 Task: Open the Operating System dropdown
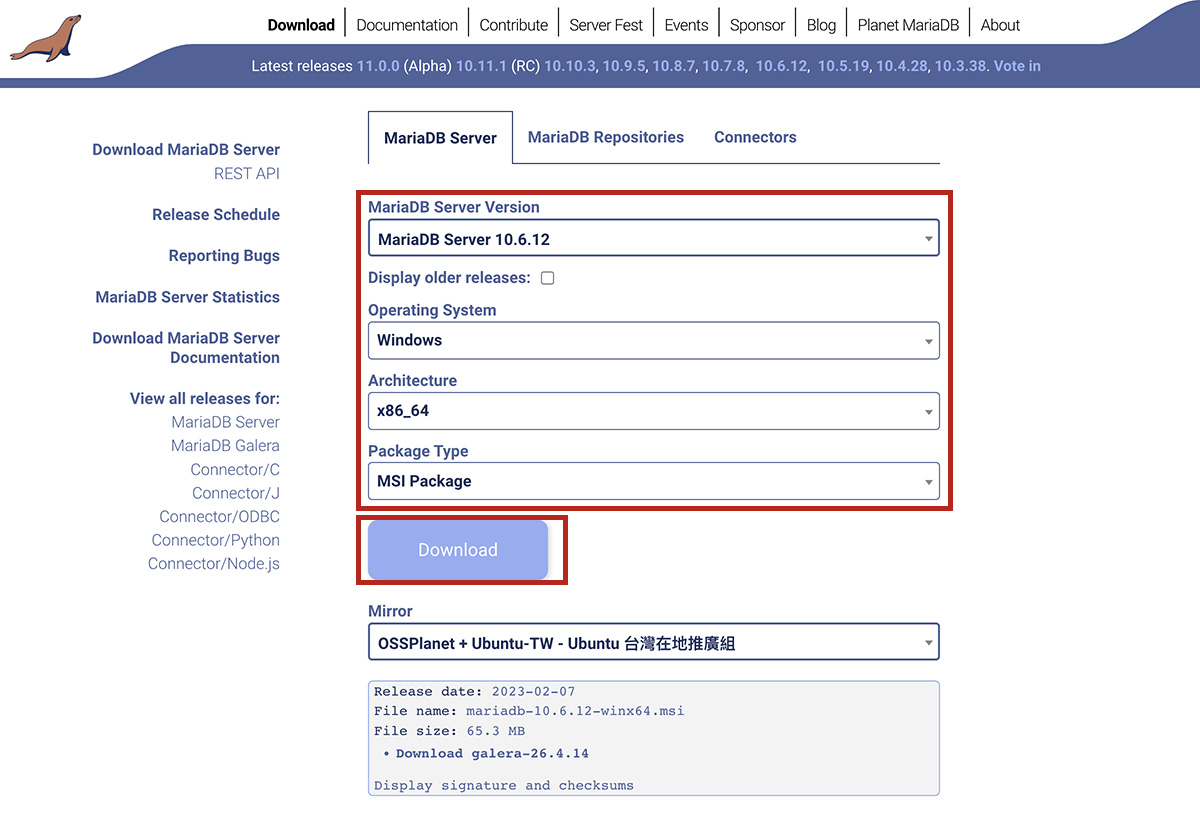(x=654, y=340)
